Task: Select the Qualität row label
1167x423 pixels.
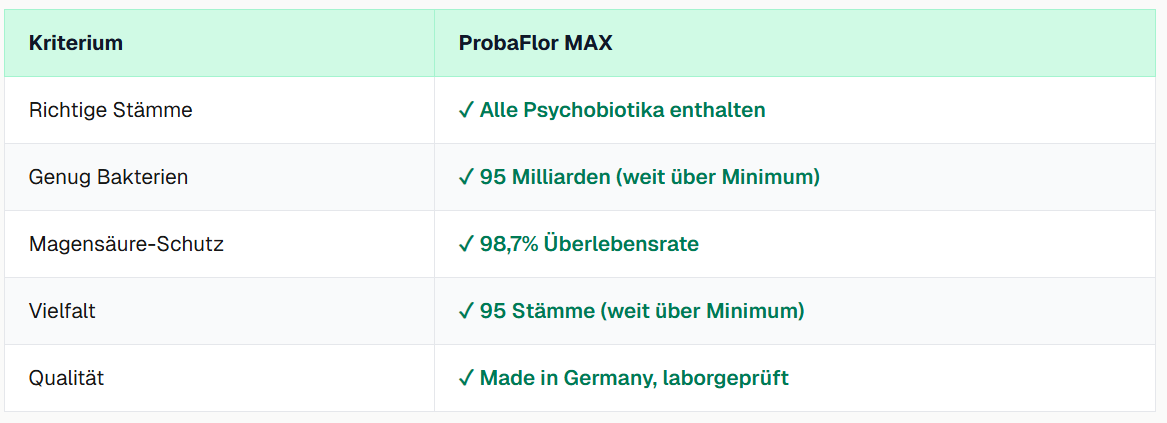Action: [67, 378]
